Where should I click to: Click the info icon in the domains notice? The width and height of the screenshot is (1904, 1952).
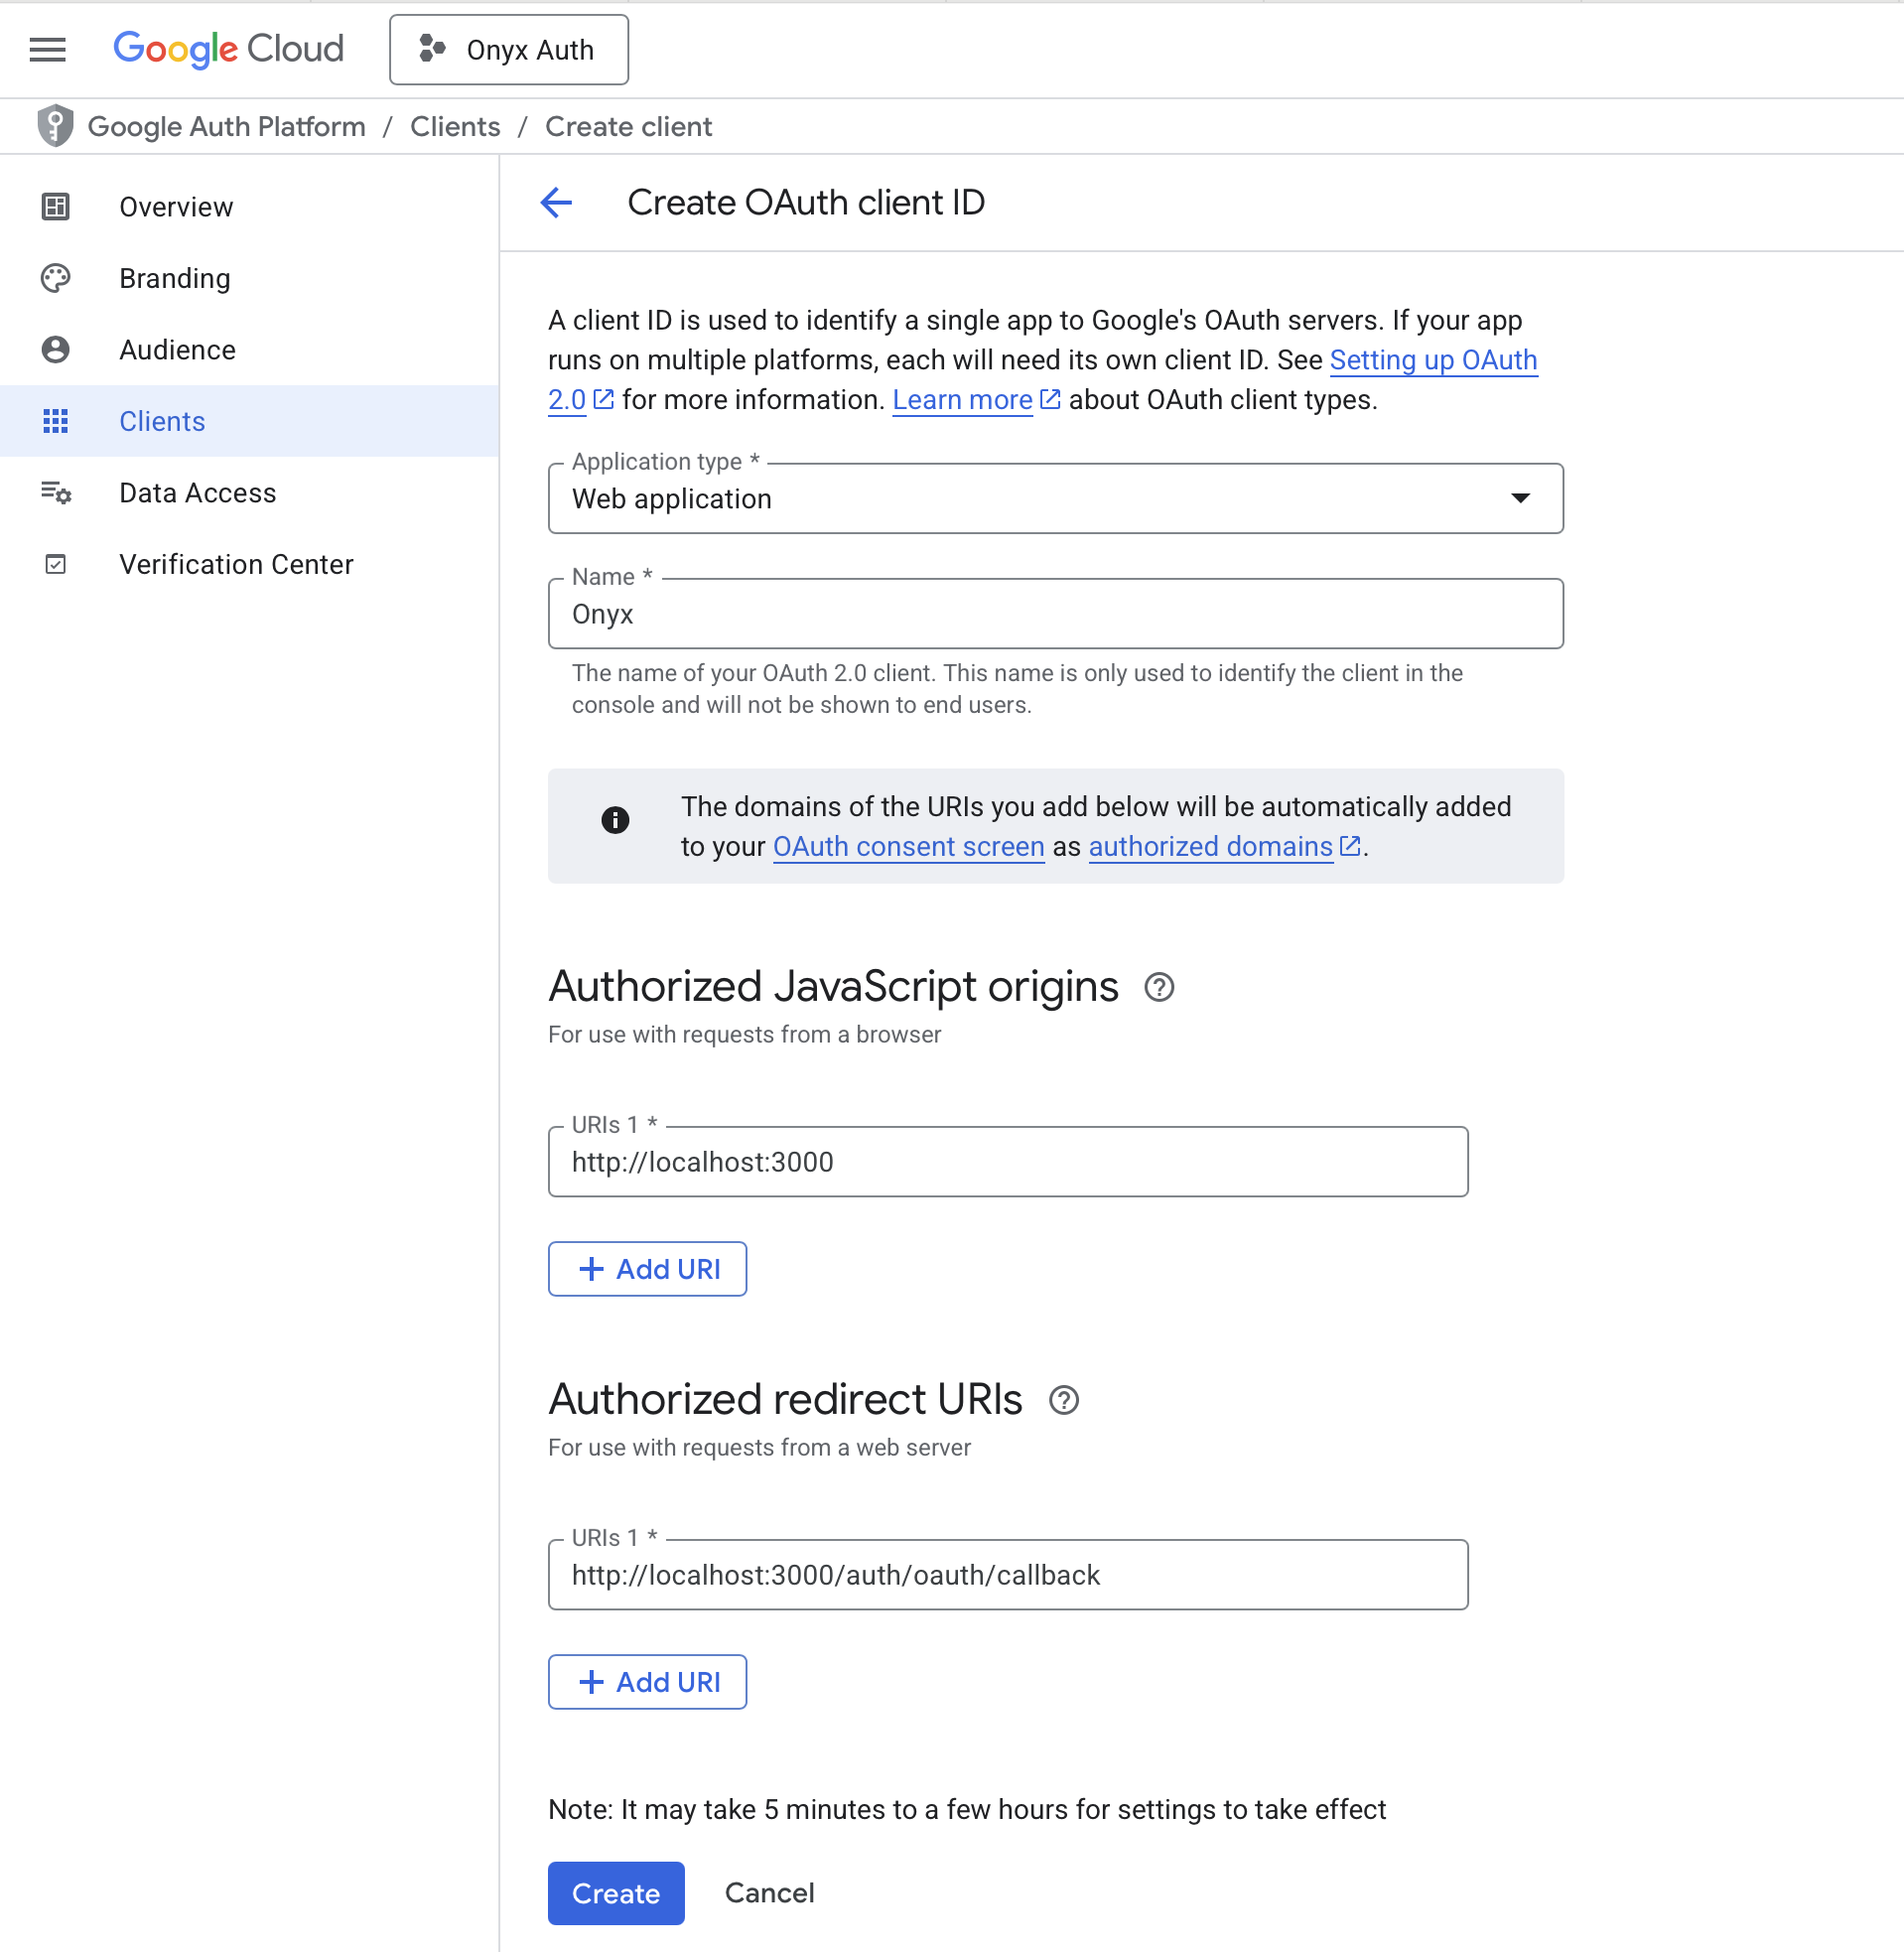pos(615,820)
